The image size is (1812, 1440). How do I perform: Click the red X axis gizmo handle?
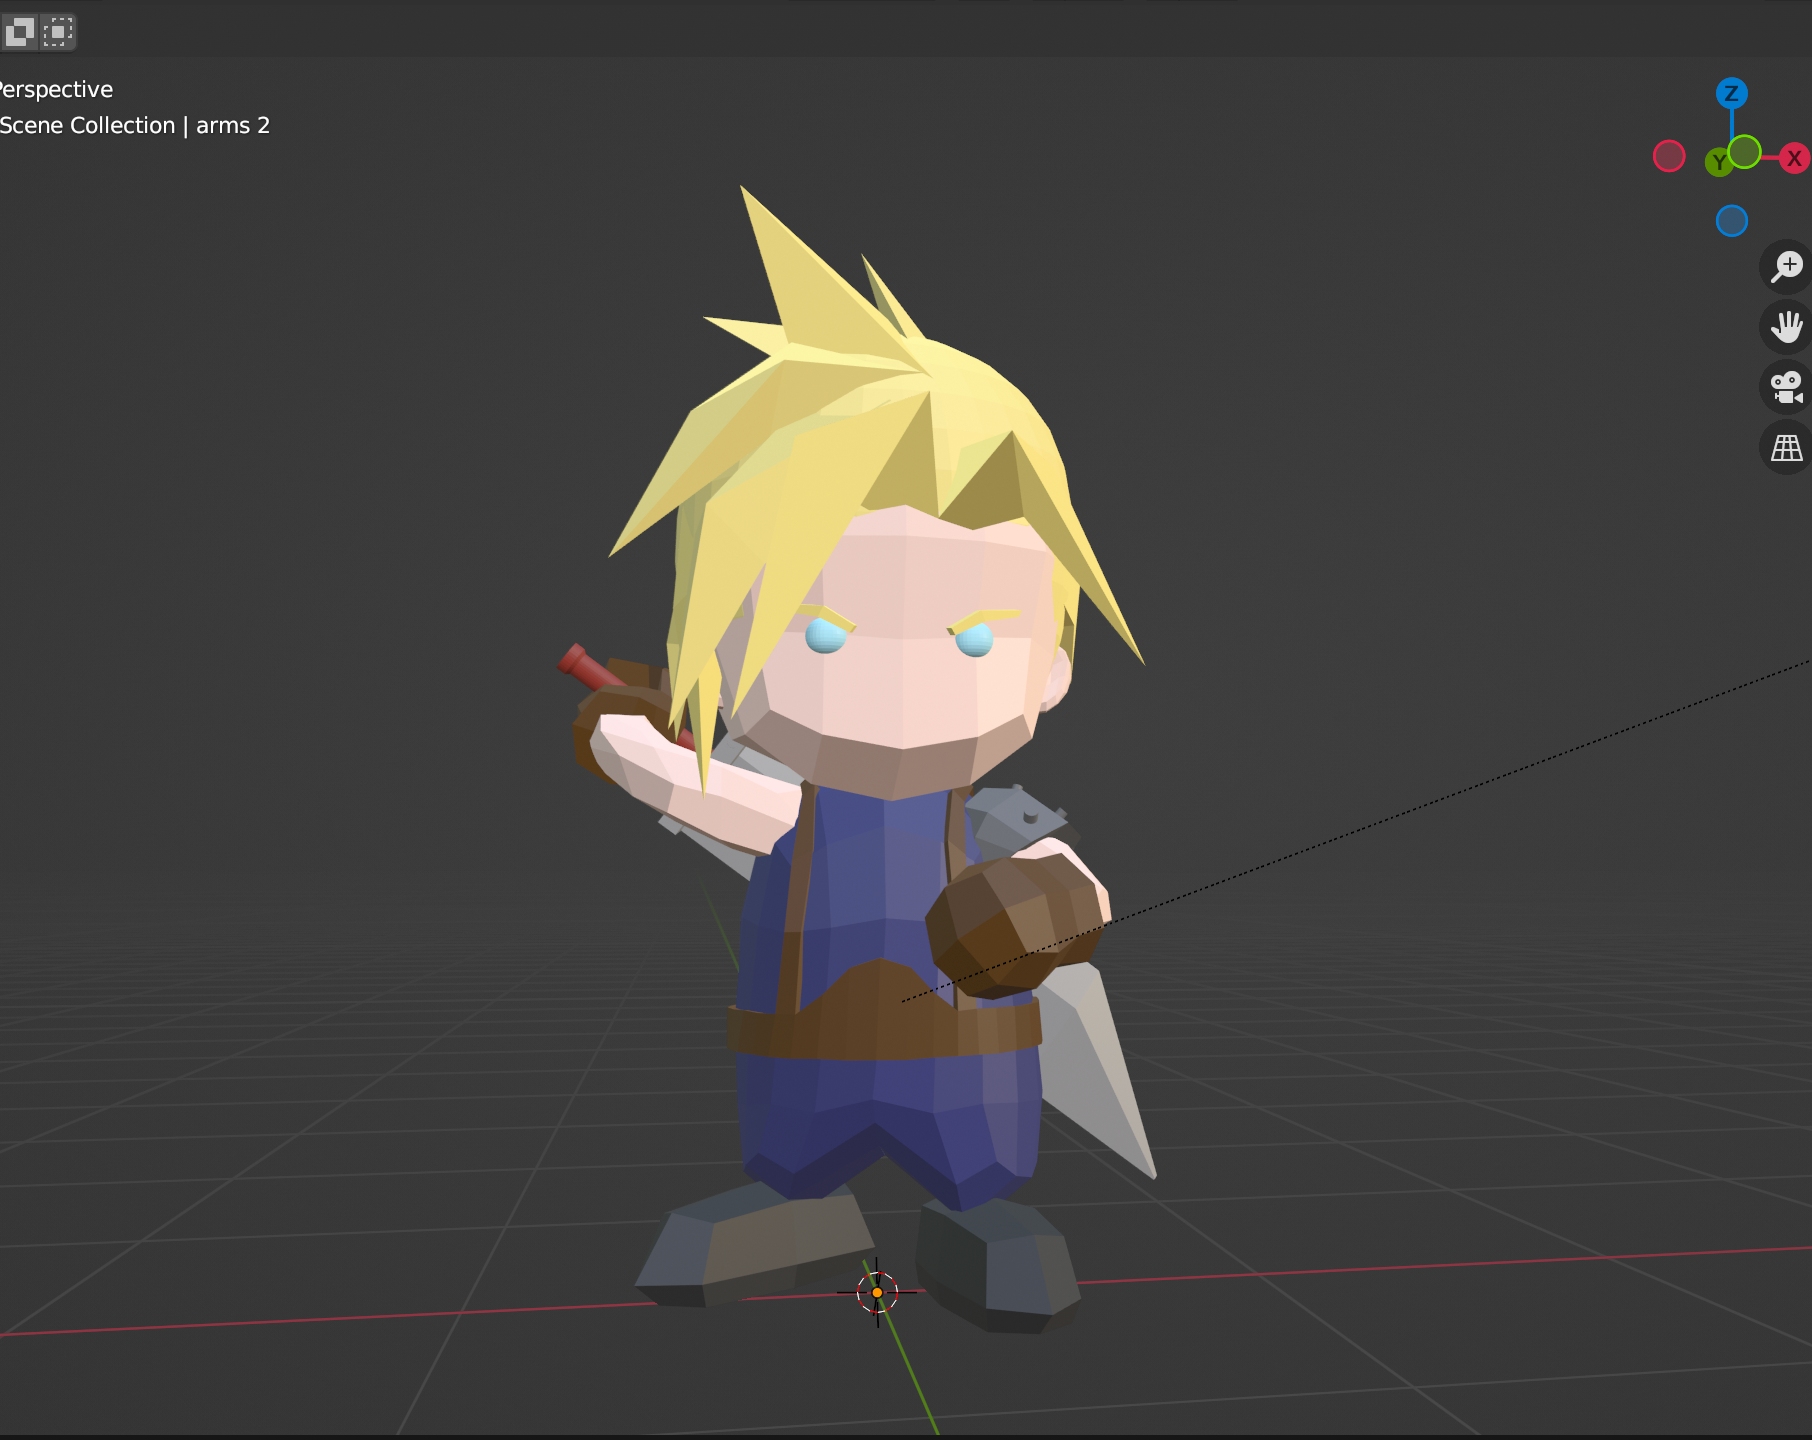[1794, 158]
